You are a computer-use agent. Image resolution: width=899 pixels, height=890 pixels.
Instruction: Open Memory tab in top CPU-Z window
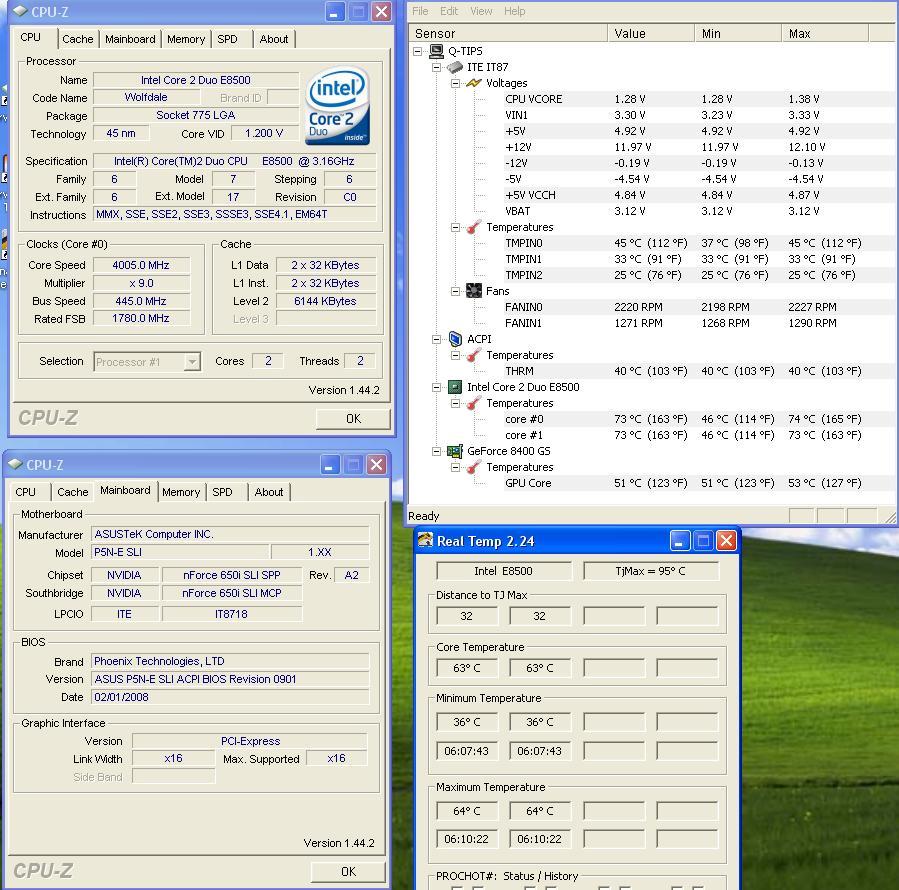click(186, 39)
